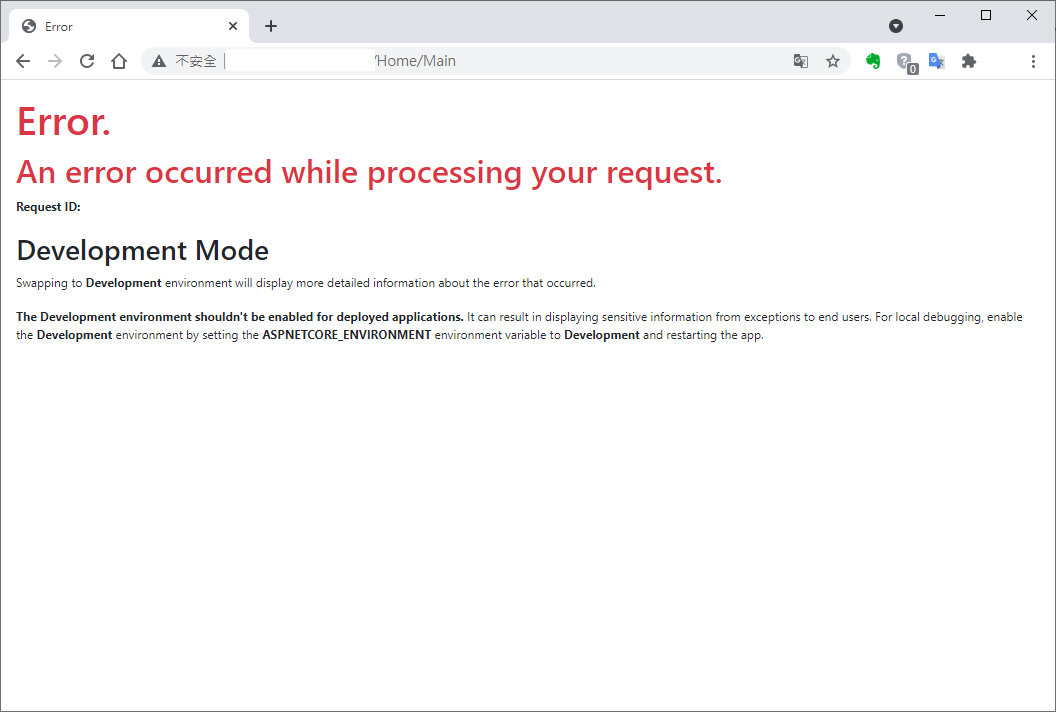
Task: Navigate back to the previous page
Action: point(23,61)
